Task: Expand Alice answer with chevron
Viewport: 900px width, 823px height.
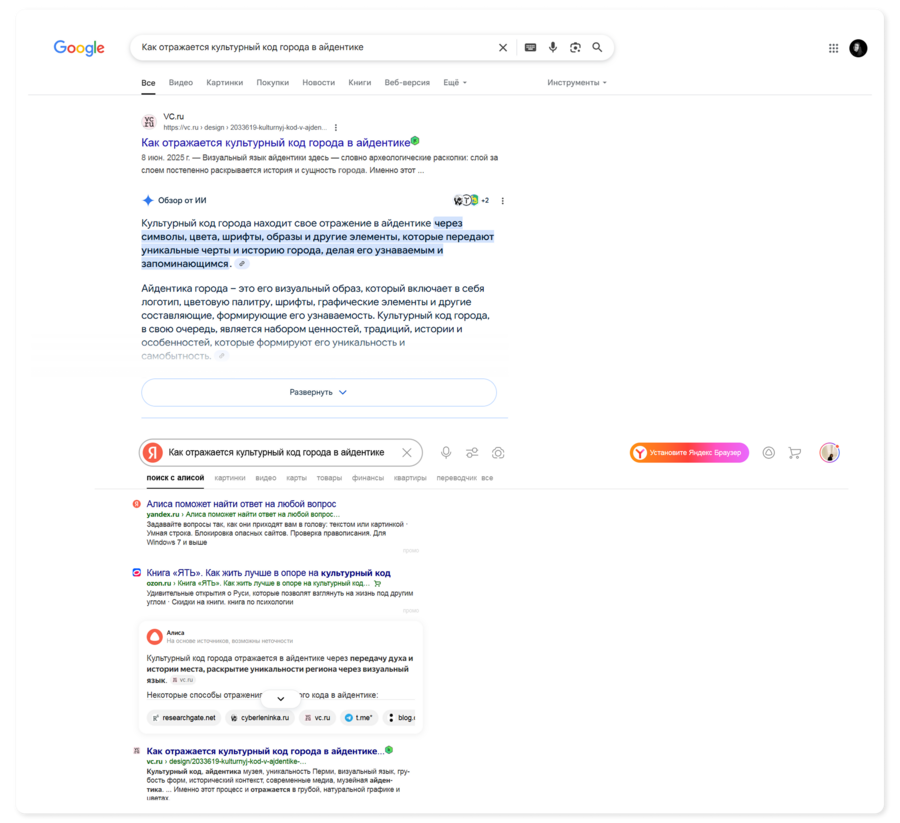Action: coord(281,698)
